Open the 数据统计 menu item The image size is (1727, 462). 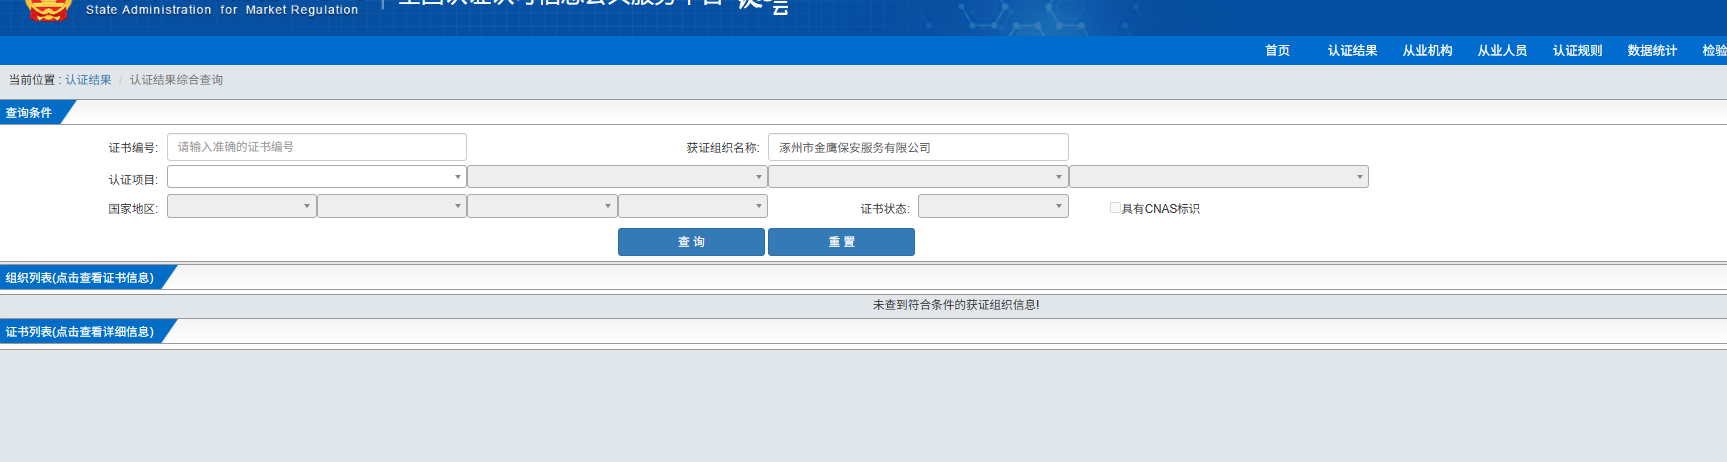tap(1652, 51)
